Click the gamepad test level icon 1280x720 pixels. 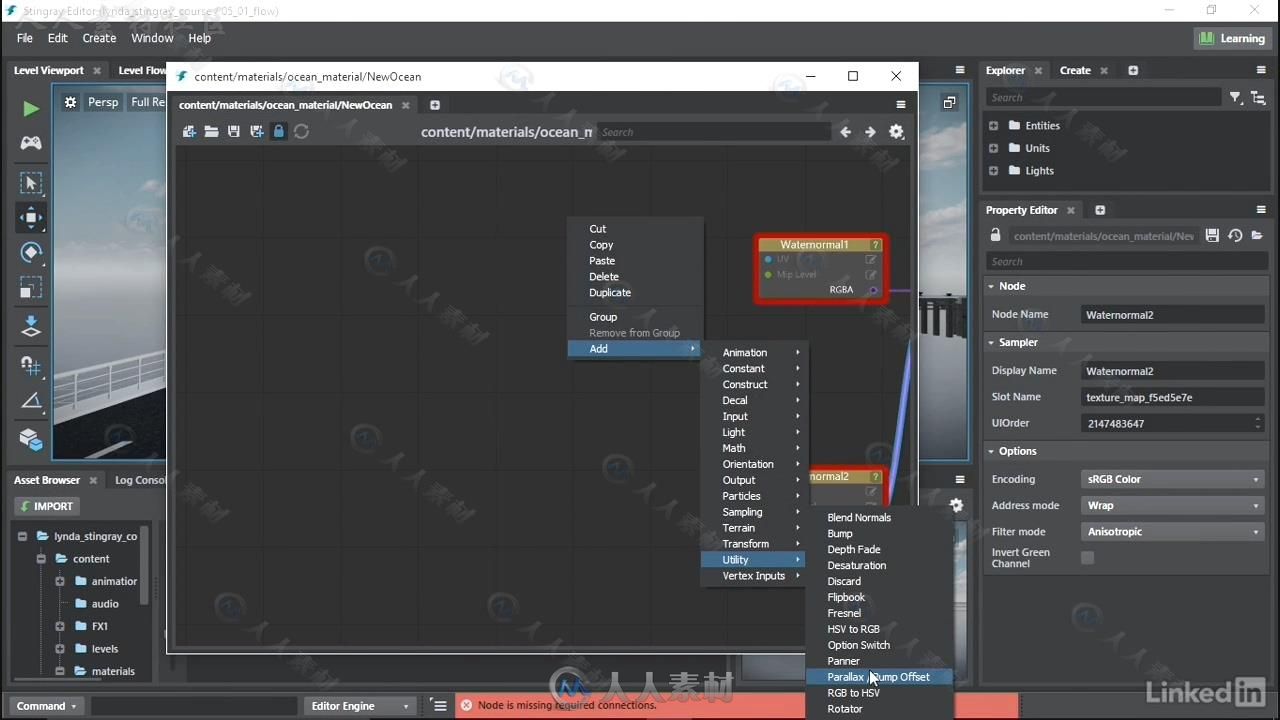31,143
